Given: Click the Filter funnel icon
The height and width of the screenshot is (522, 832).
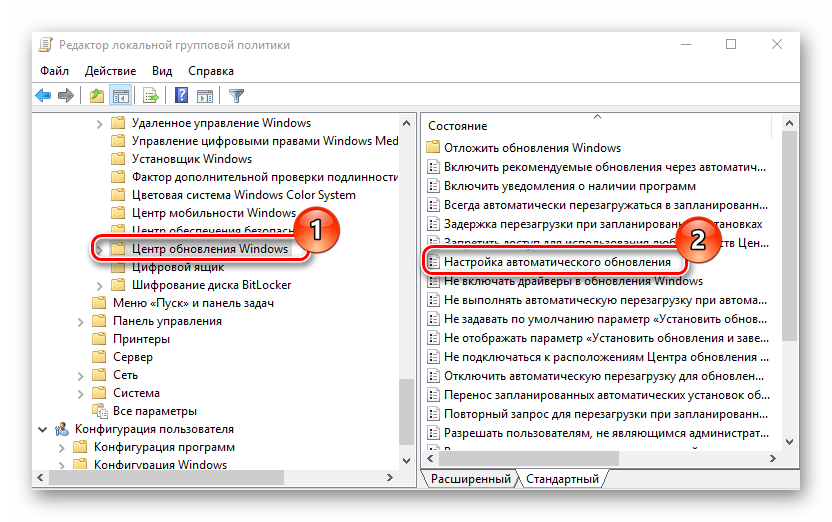Looking at the screenshot, I should 237,96.
